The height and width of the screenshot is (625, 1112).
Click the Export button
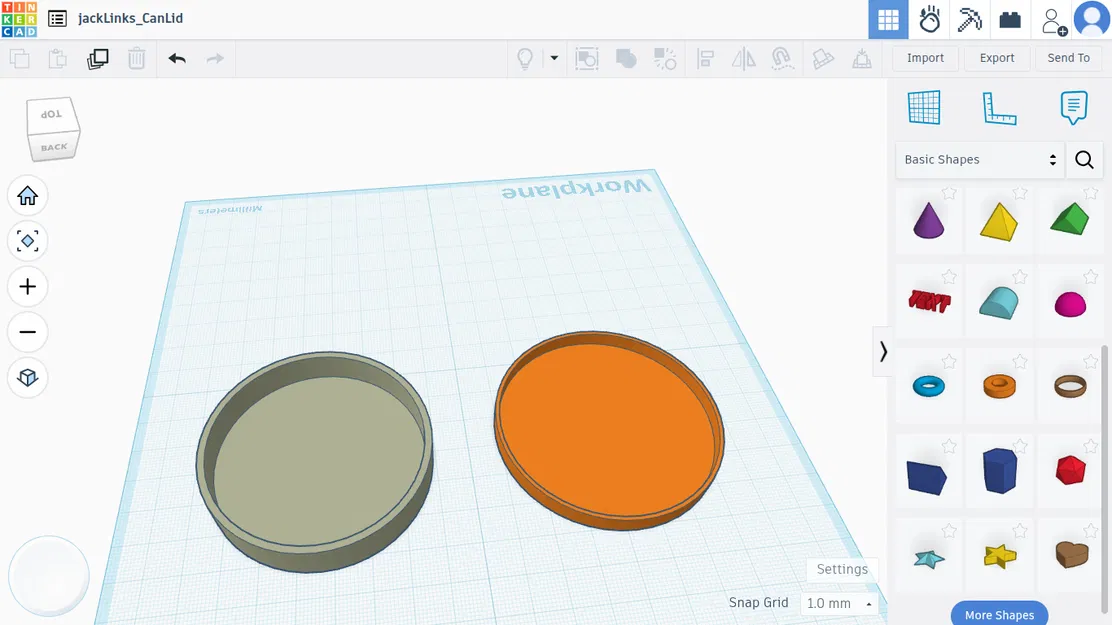coord(997,58)
